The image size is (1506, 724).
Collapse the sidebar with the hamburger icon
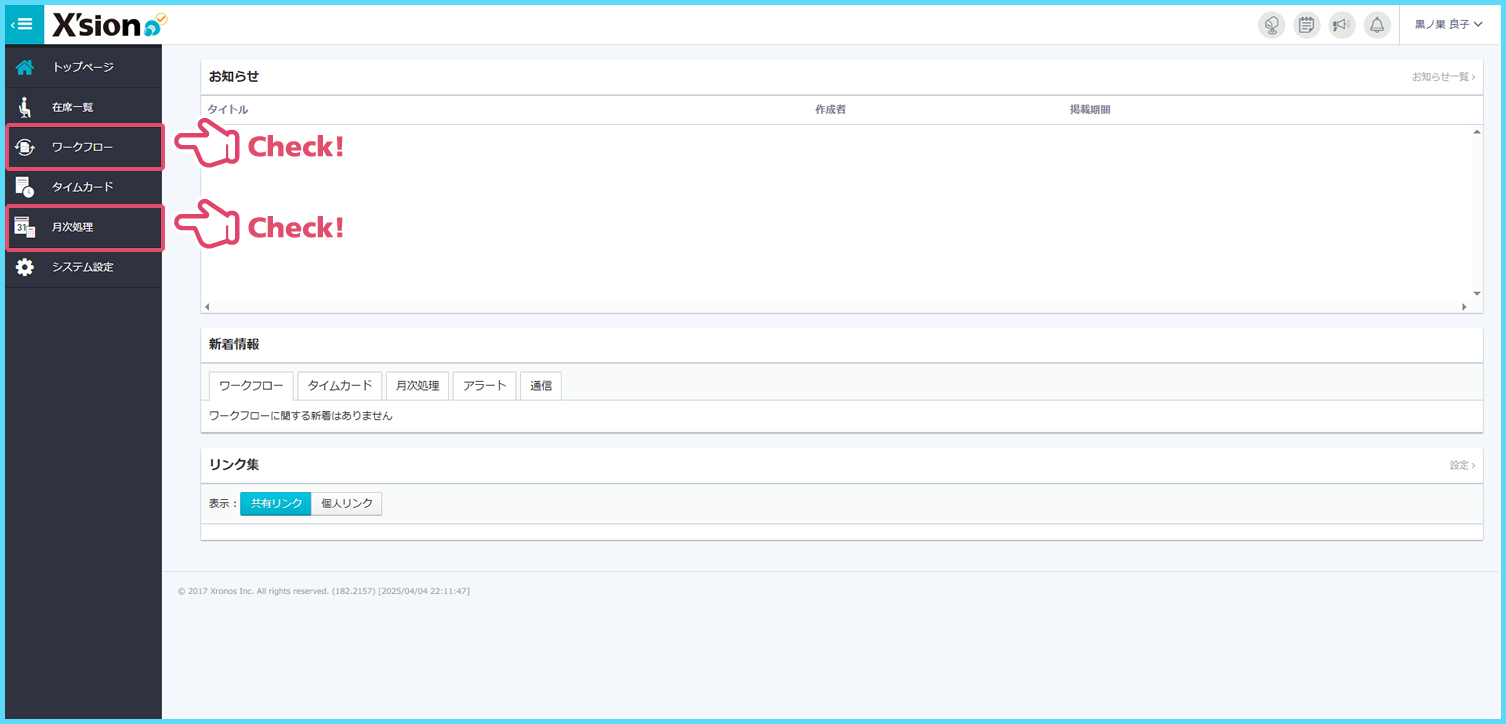(24, 24)
